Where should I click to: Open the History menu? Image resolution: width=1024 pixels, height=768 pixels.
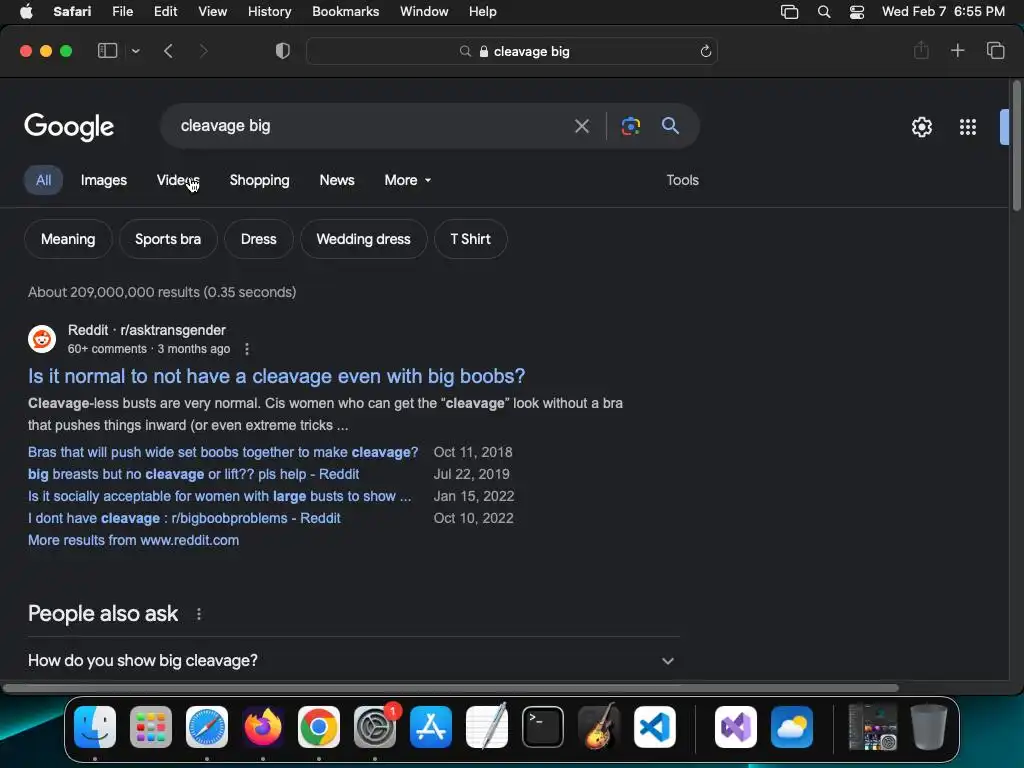click(x=269, y=11)
